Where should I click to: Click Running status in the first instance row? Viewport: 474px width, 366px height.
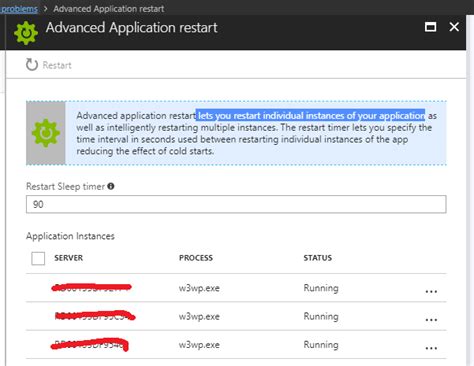[x=321, y=288]
